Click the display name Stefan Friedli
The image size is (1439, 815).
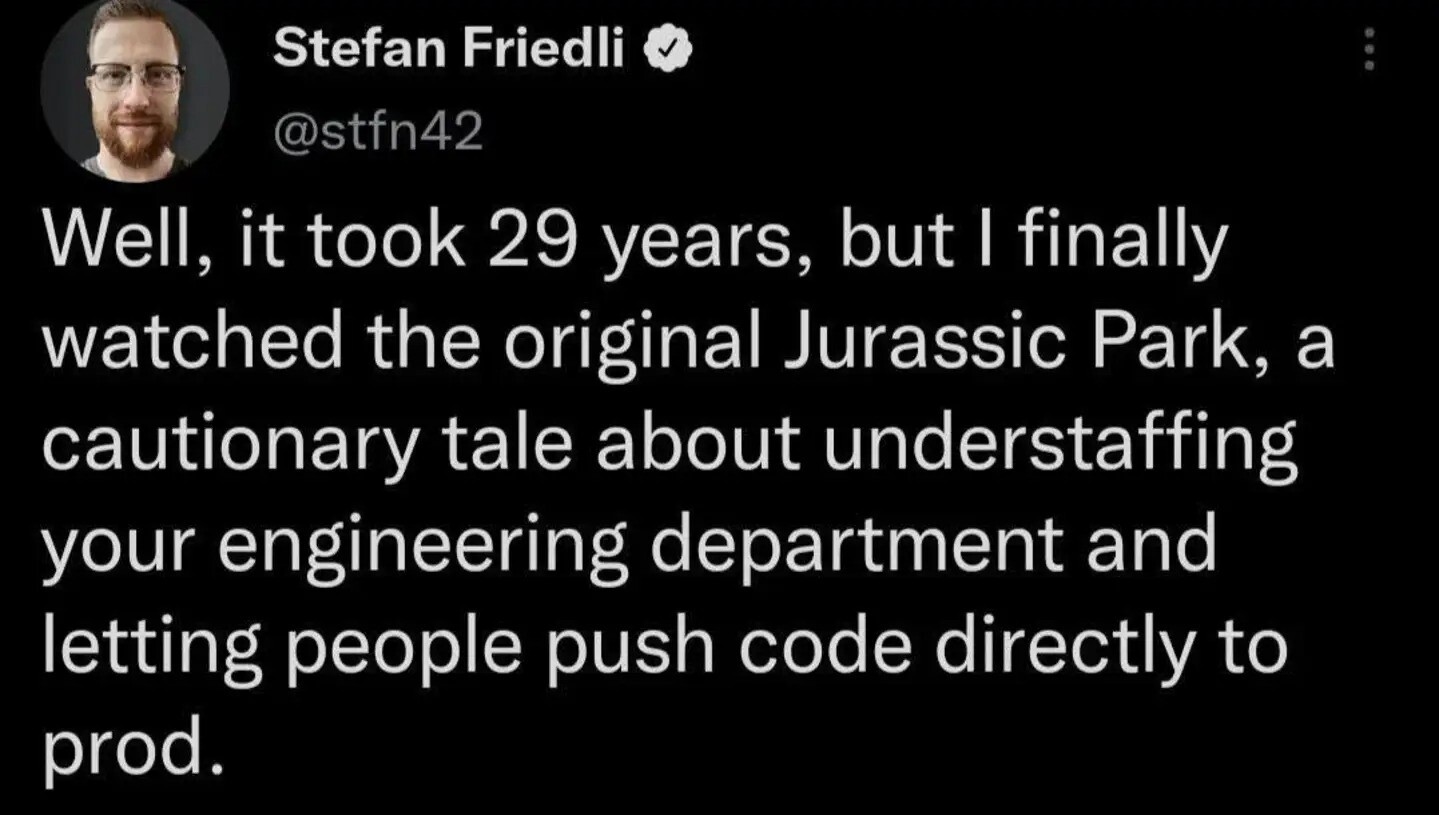447,48
